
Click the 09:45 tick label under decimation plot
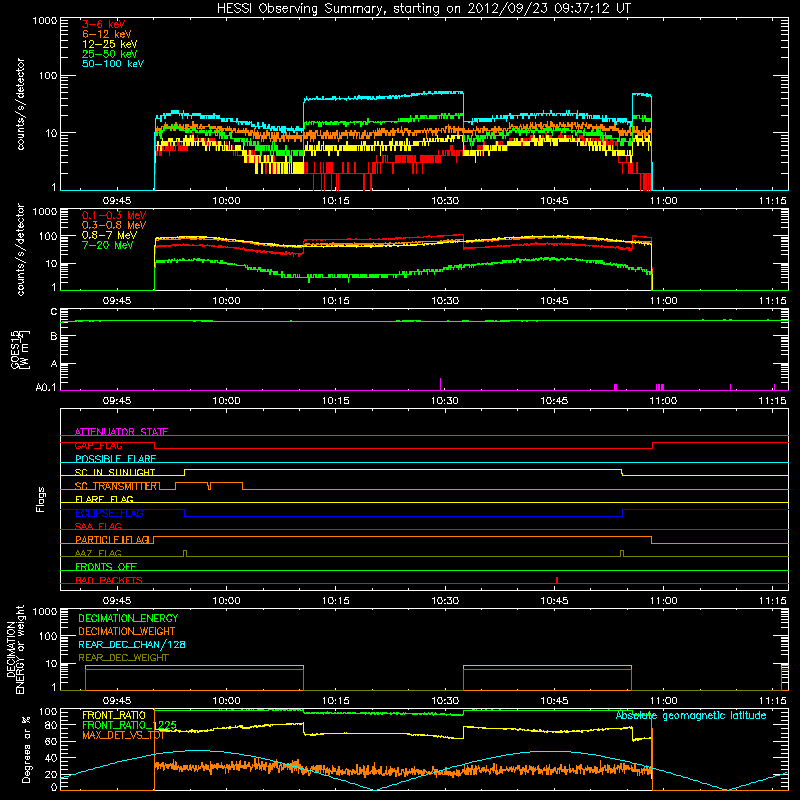[117, 701]
